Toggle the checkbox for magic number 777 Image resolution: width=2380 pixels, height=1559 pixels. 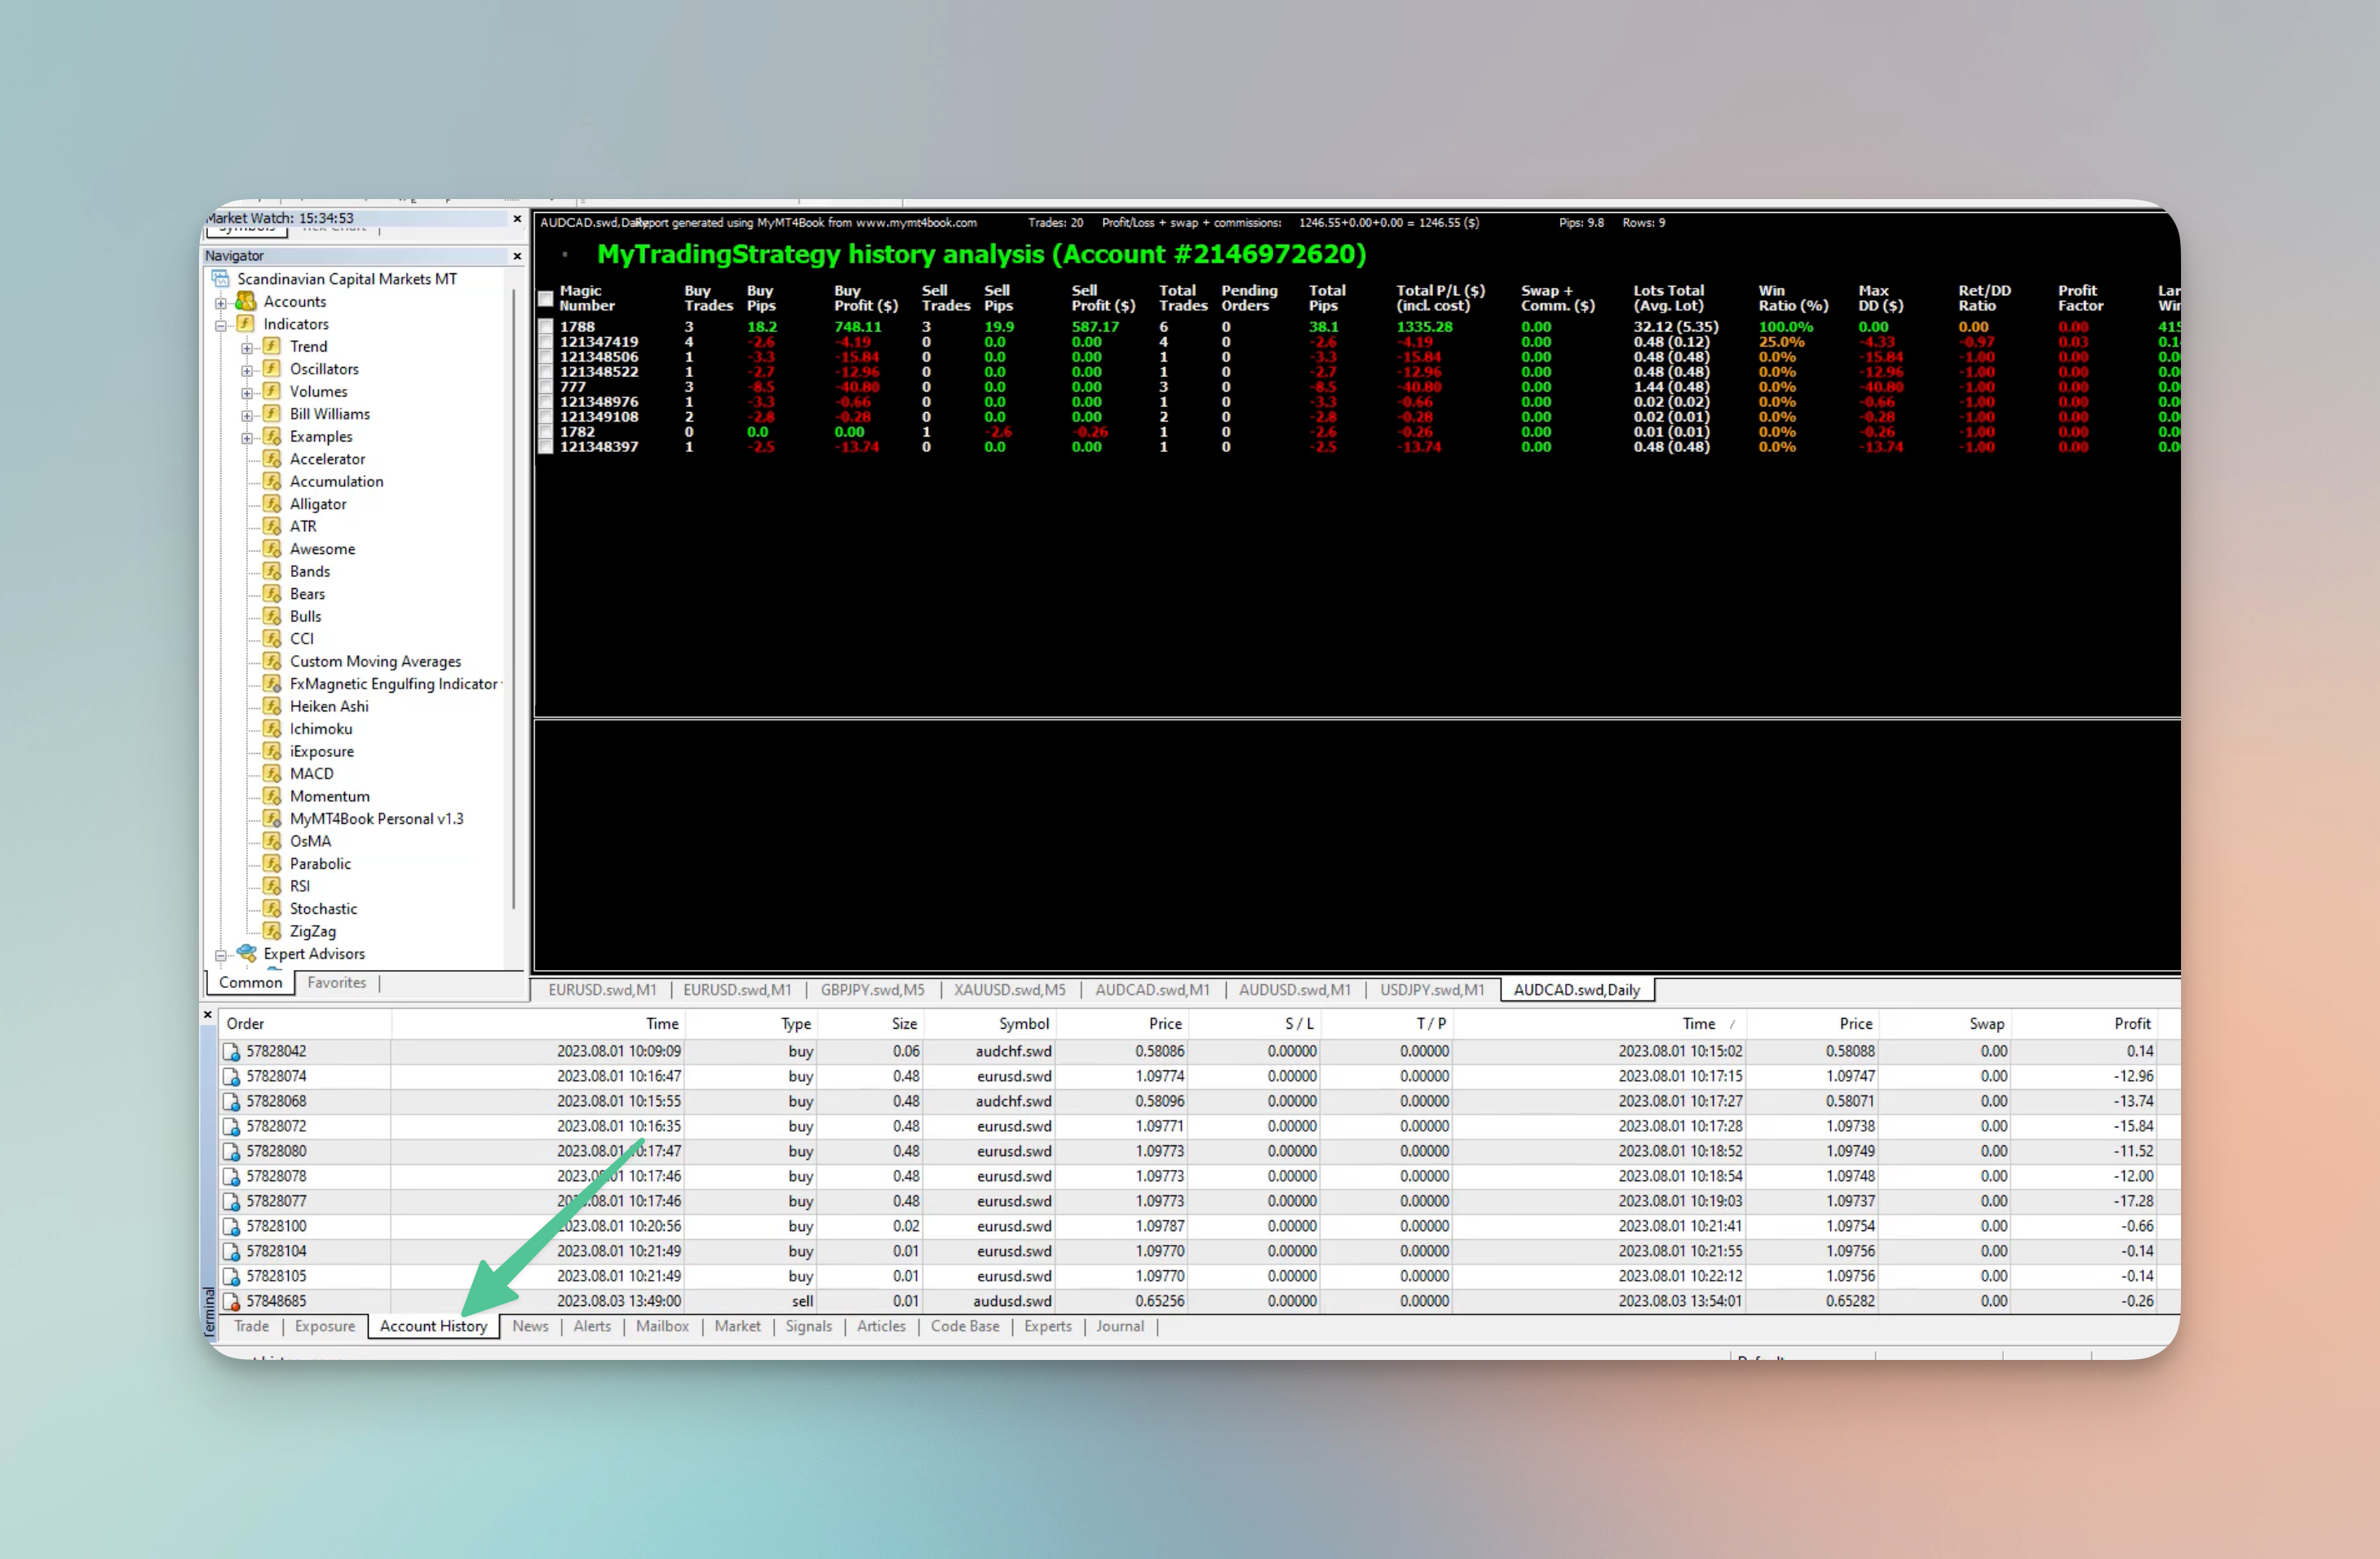[546, 387]
